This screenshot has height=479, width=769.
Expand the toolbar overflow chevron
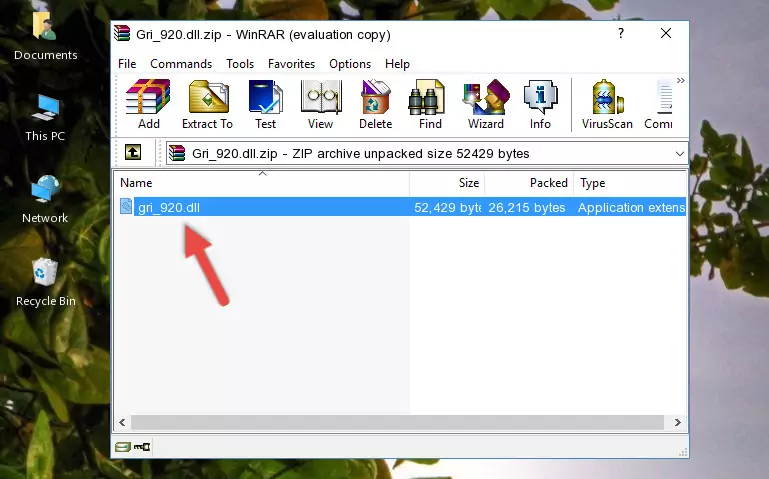(x=681, y=80)
